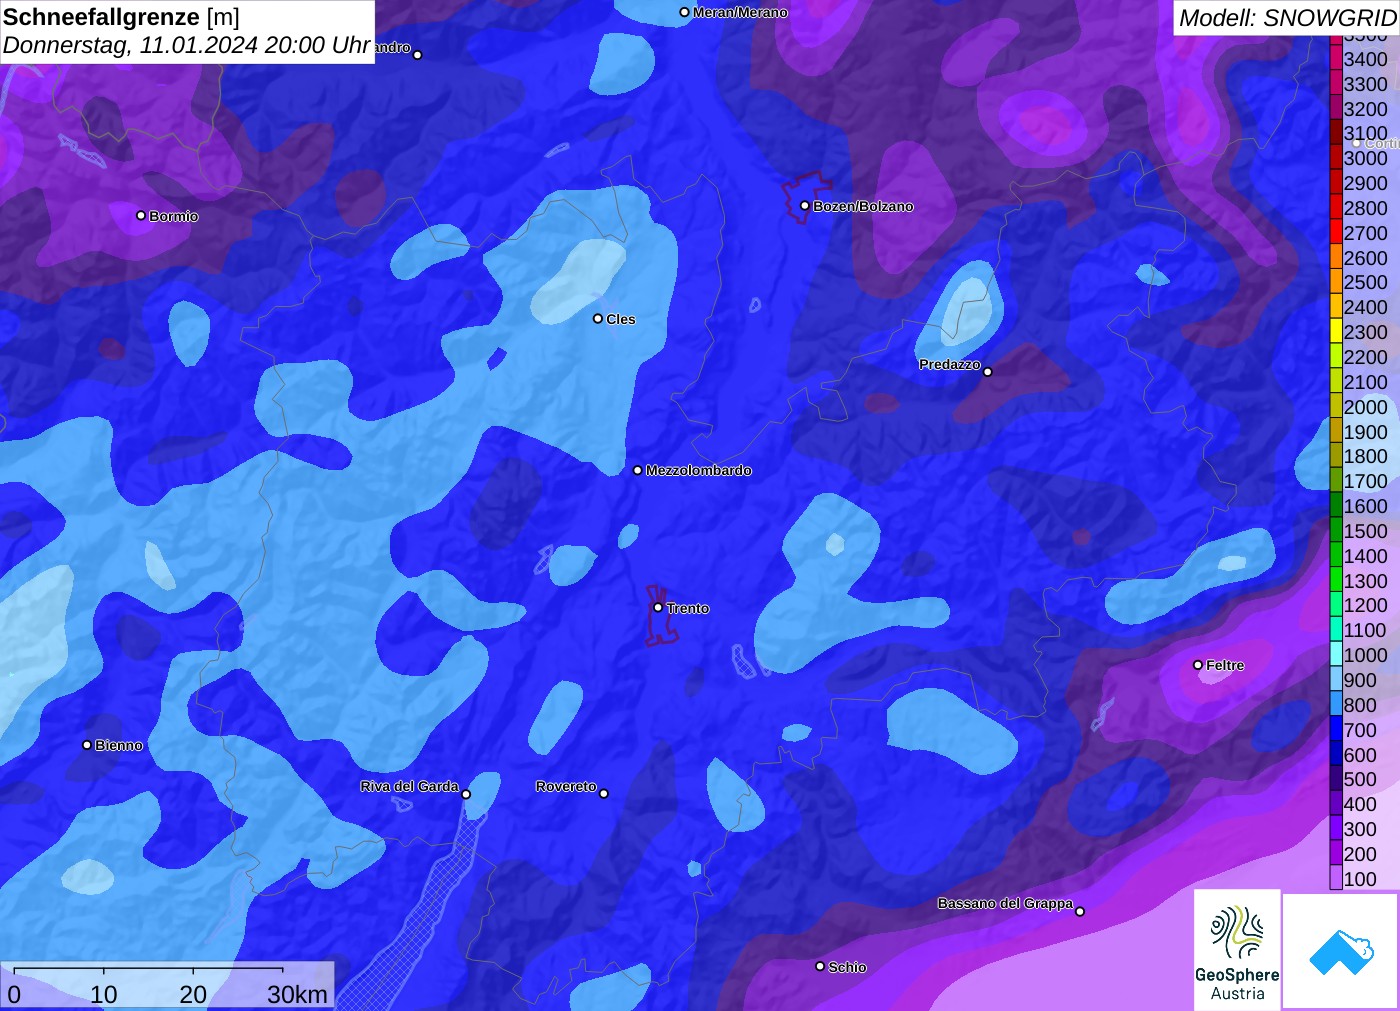Click the Schio town marker
The height and width of the screenshot is (1011, 1400).
(x=820, y=966)
